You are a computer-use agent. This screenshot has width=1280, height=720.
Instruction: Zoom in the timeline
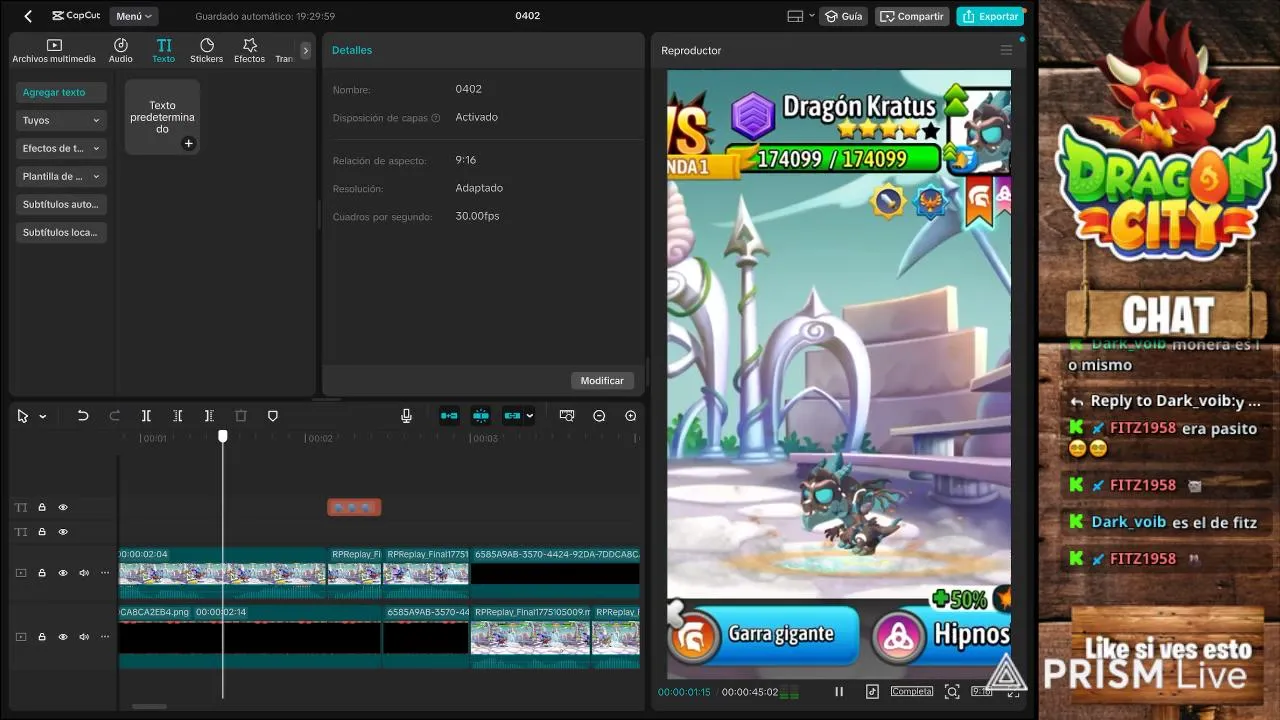coord(631,416)
